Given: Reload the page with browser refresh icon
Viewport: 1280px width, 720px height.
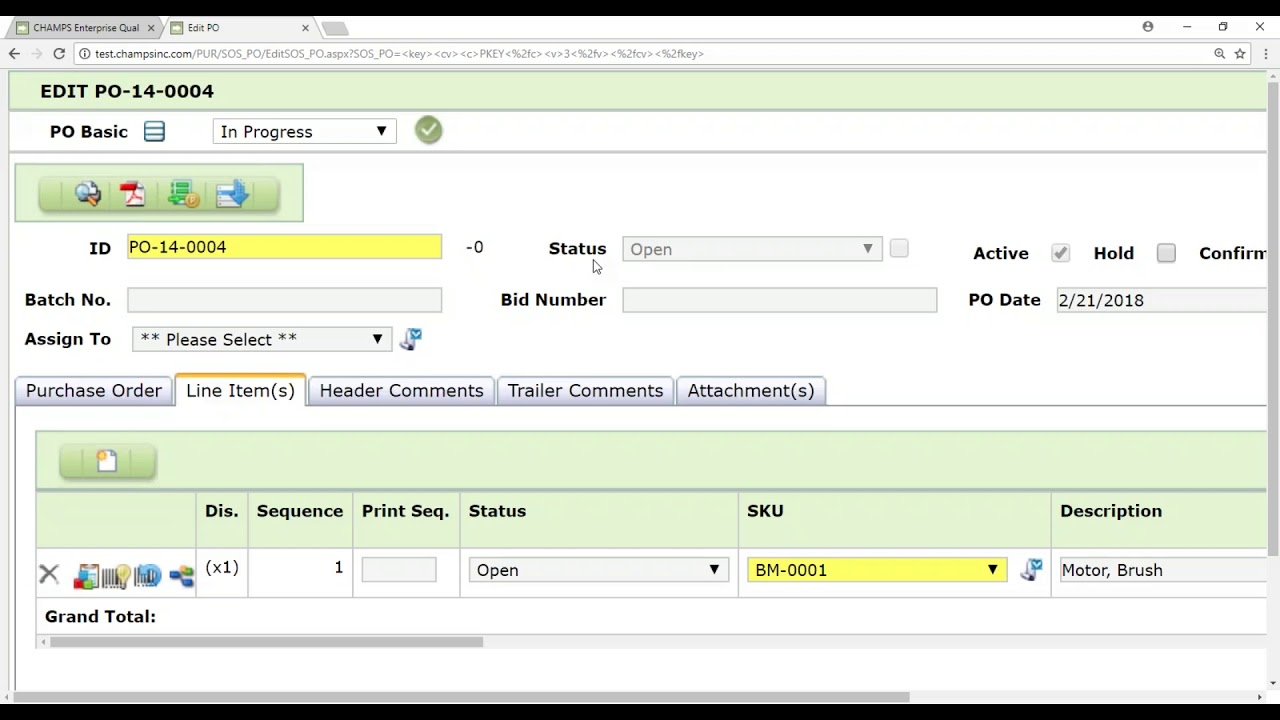Looking at the screenshot, I should (59, 54).
